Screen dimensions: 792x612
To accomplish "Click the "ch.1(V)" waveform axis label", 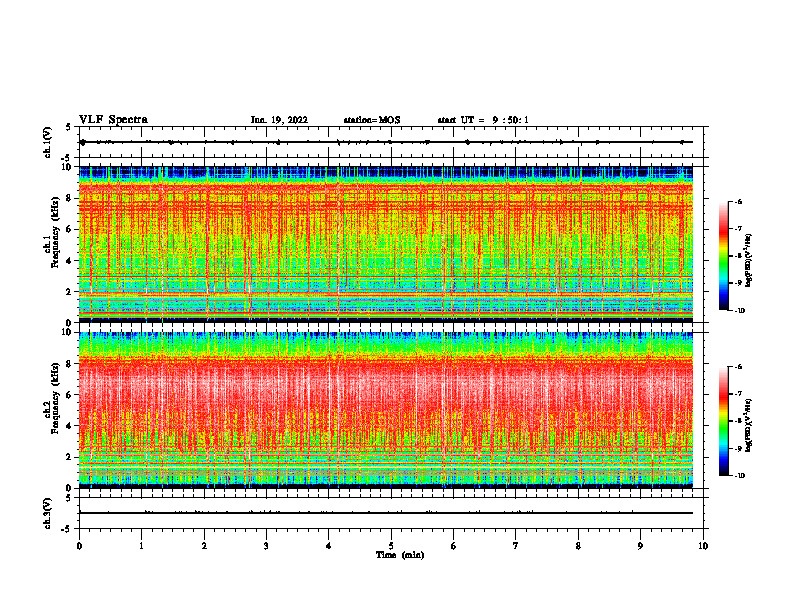I will pyautogui.click(x=48, y=142).
